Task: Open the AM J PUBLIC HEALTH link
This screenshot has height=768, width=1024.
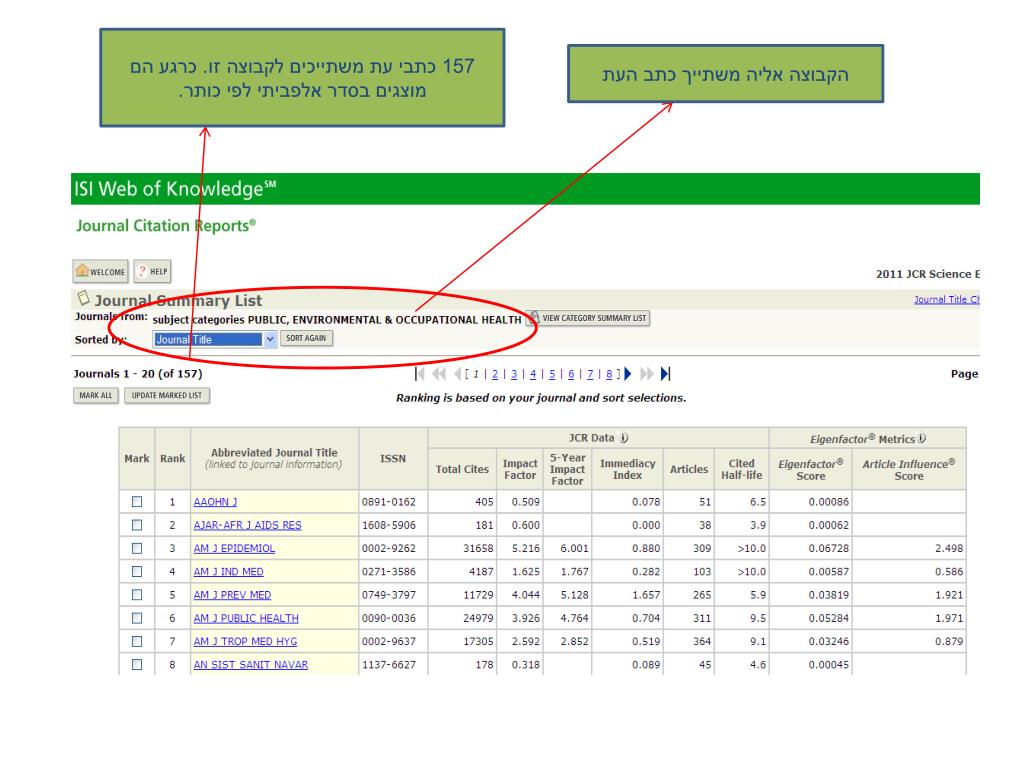Action: pos(246,618)
